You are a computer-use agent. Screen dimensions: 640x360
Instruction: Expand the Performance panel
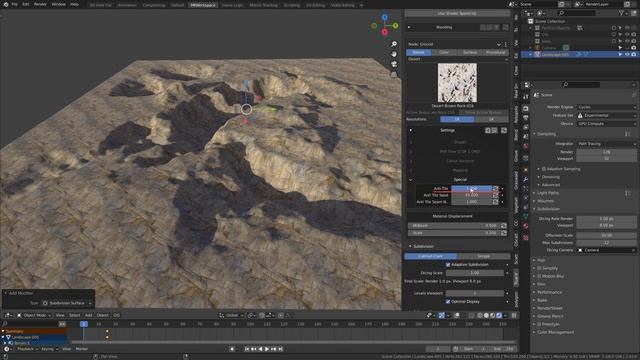click(535, 292)
